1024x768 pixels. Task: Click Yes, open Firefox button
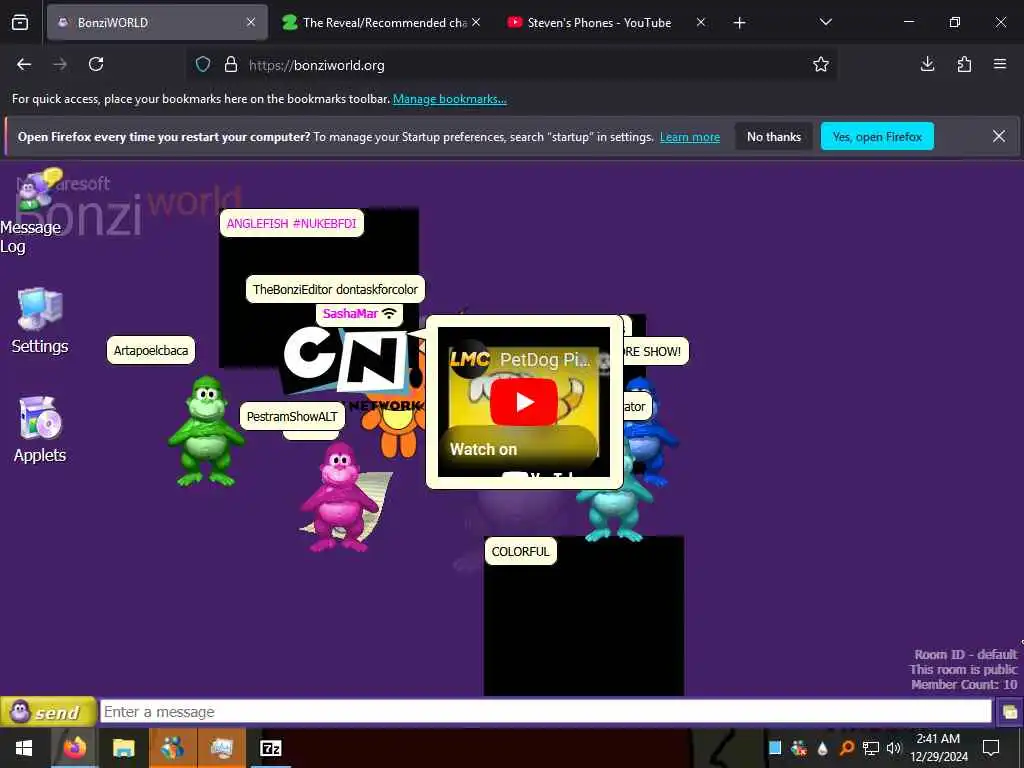pyautogui.click(x=877, y=136)
